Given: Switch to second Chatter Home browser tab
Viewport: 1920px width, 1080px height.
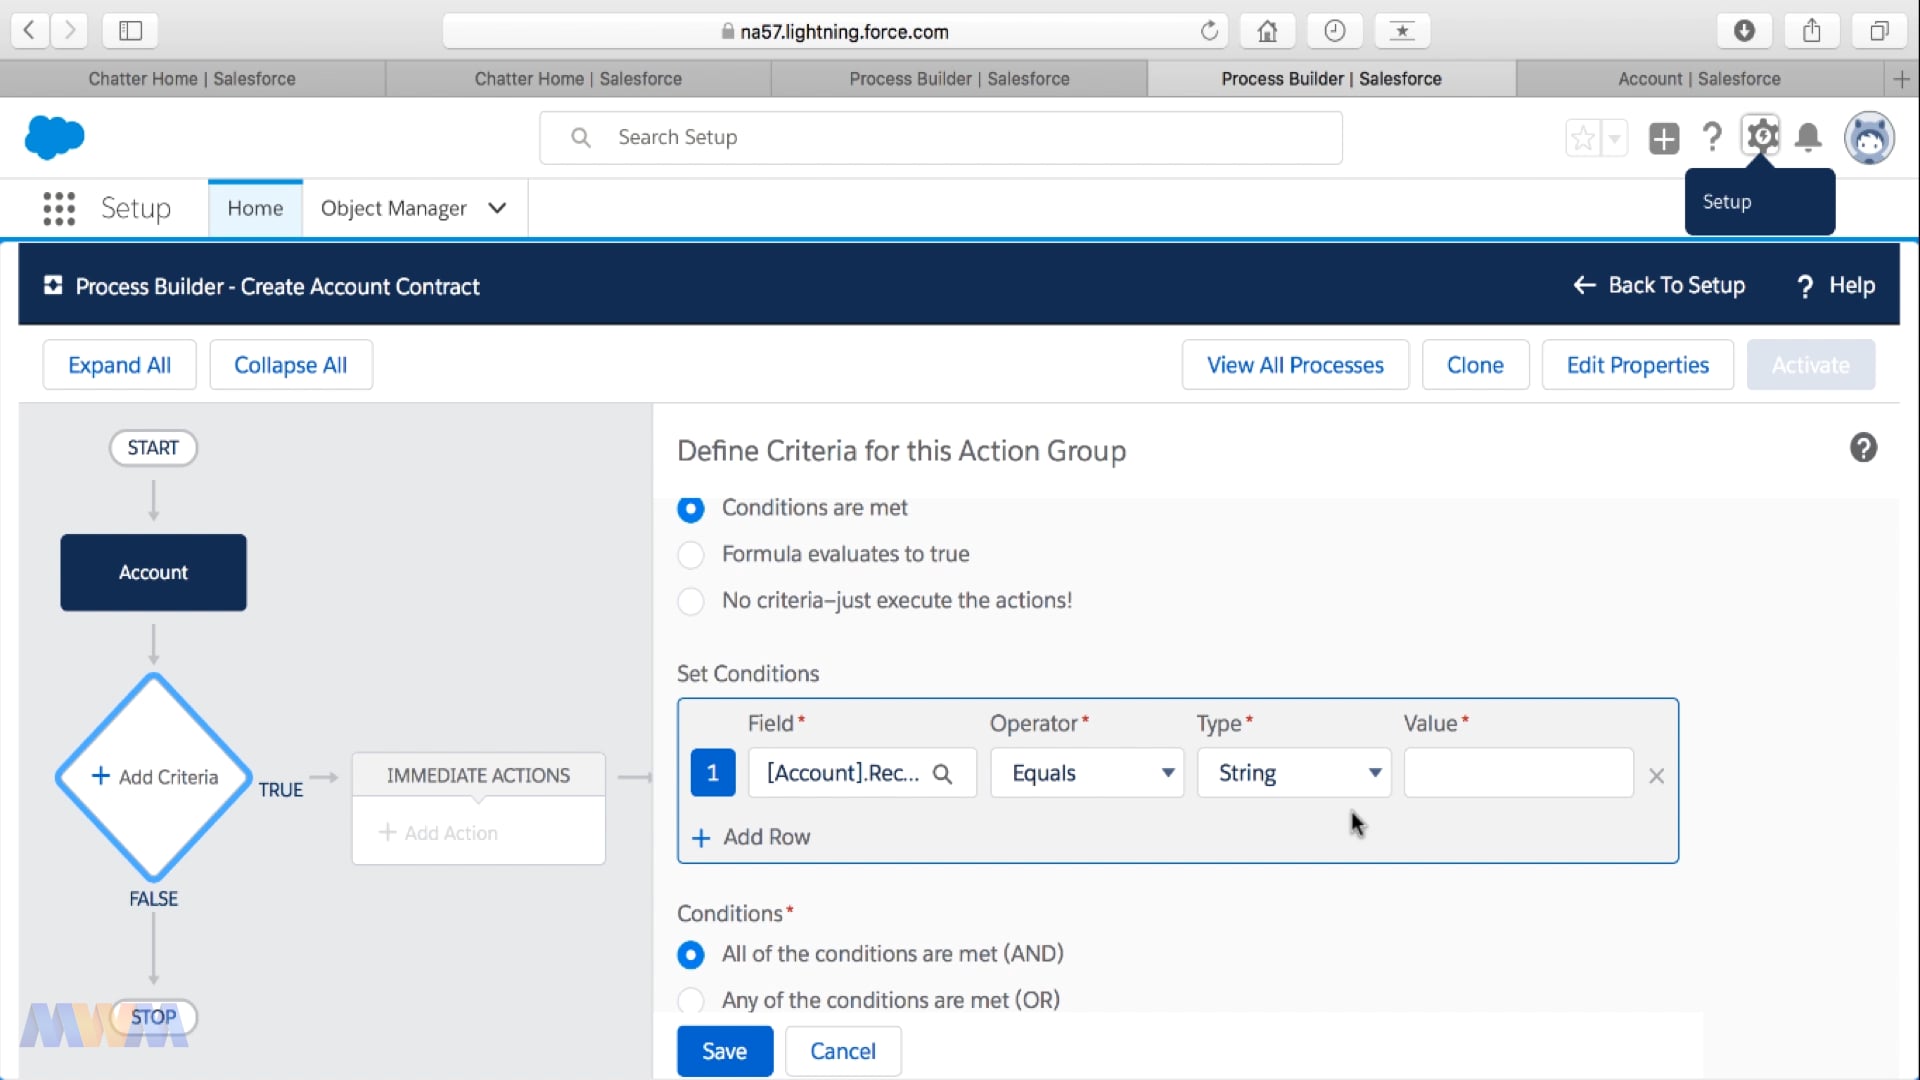Looking at the screenshot, I should [x=578, y=78].
